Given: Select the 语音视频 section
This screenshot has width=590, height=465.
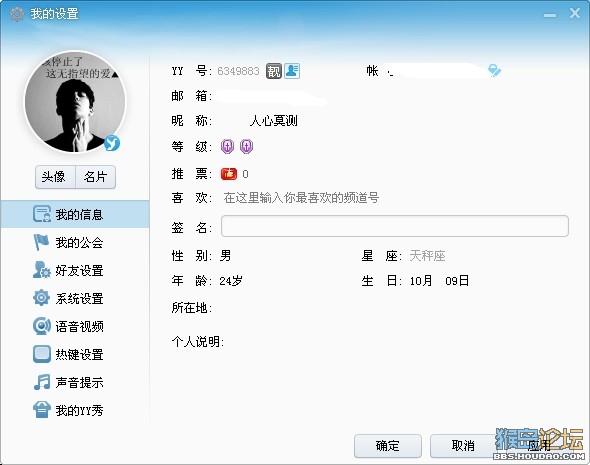Looking at the screenshot, I should [x=75, y=326].
